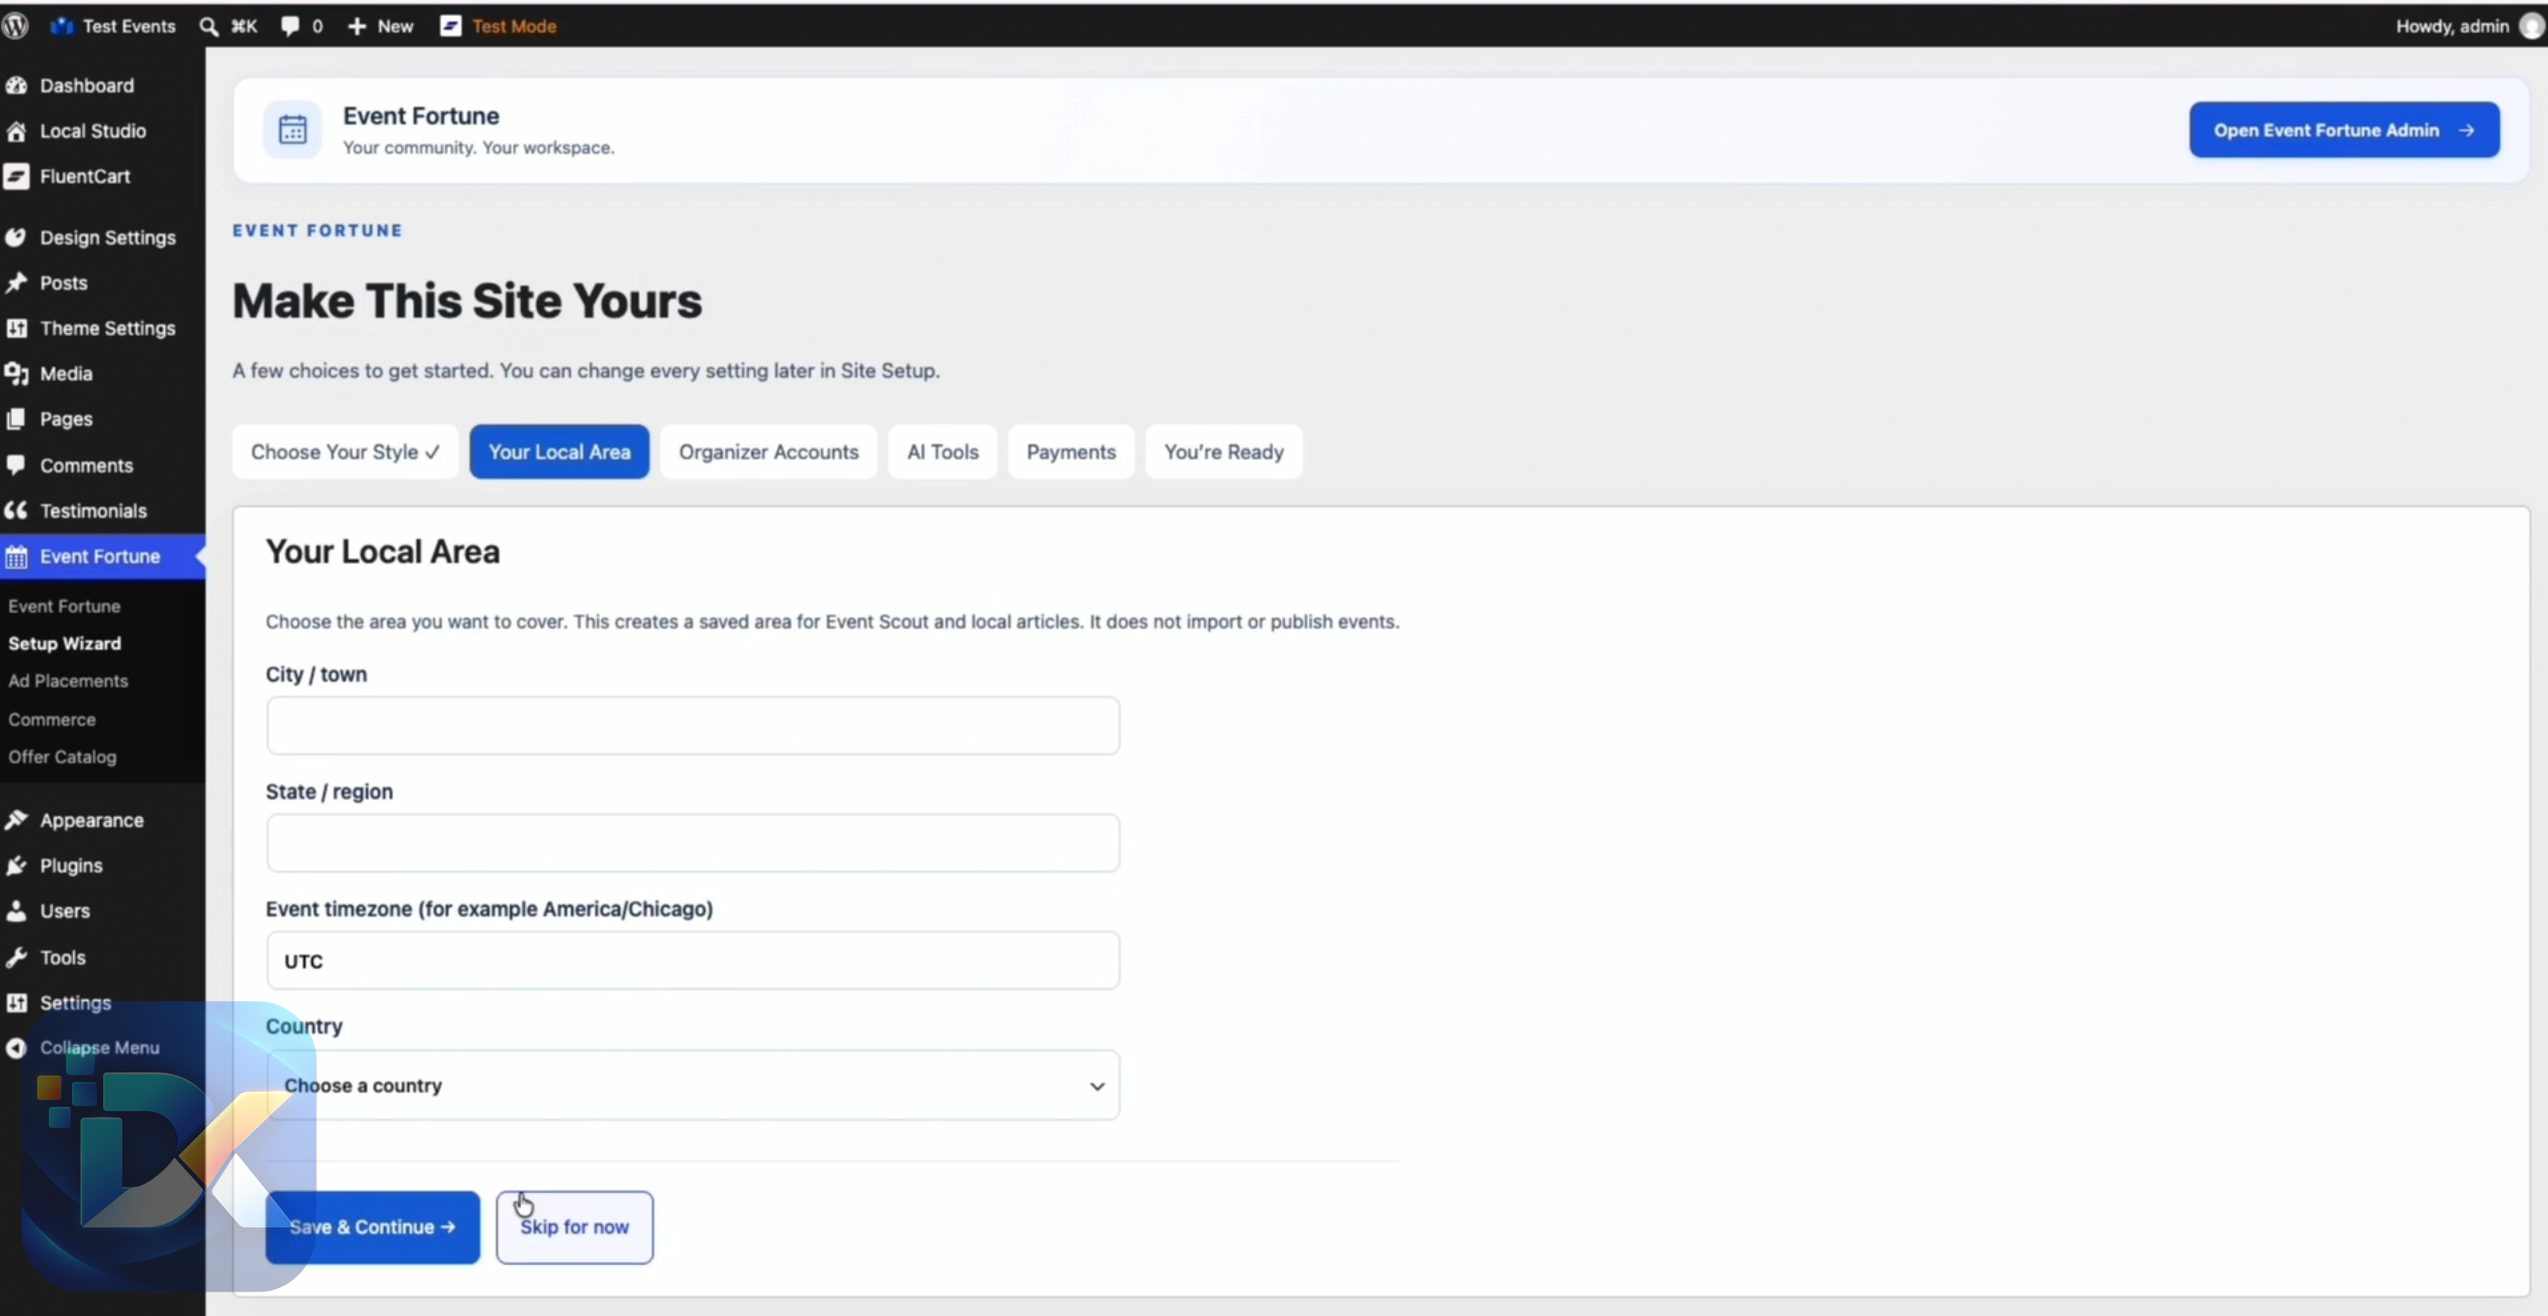Open Ad Placements submenu item
This screenshot has width=2548, height=1316.
[68, 681]
